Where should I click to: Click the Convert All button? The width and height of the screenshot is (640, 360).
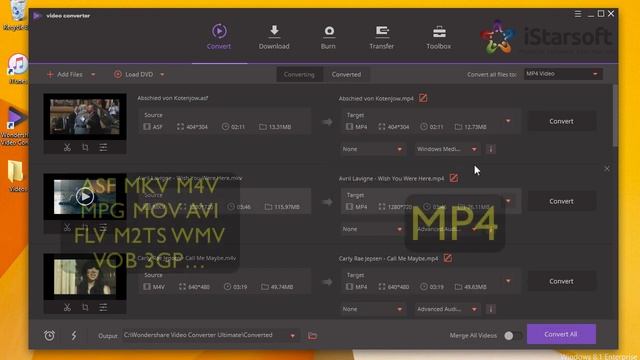[x=561, y=334]
